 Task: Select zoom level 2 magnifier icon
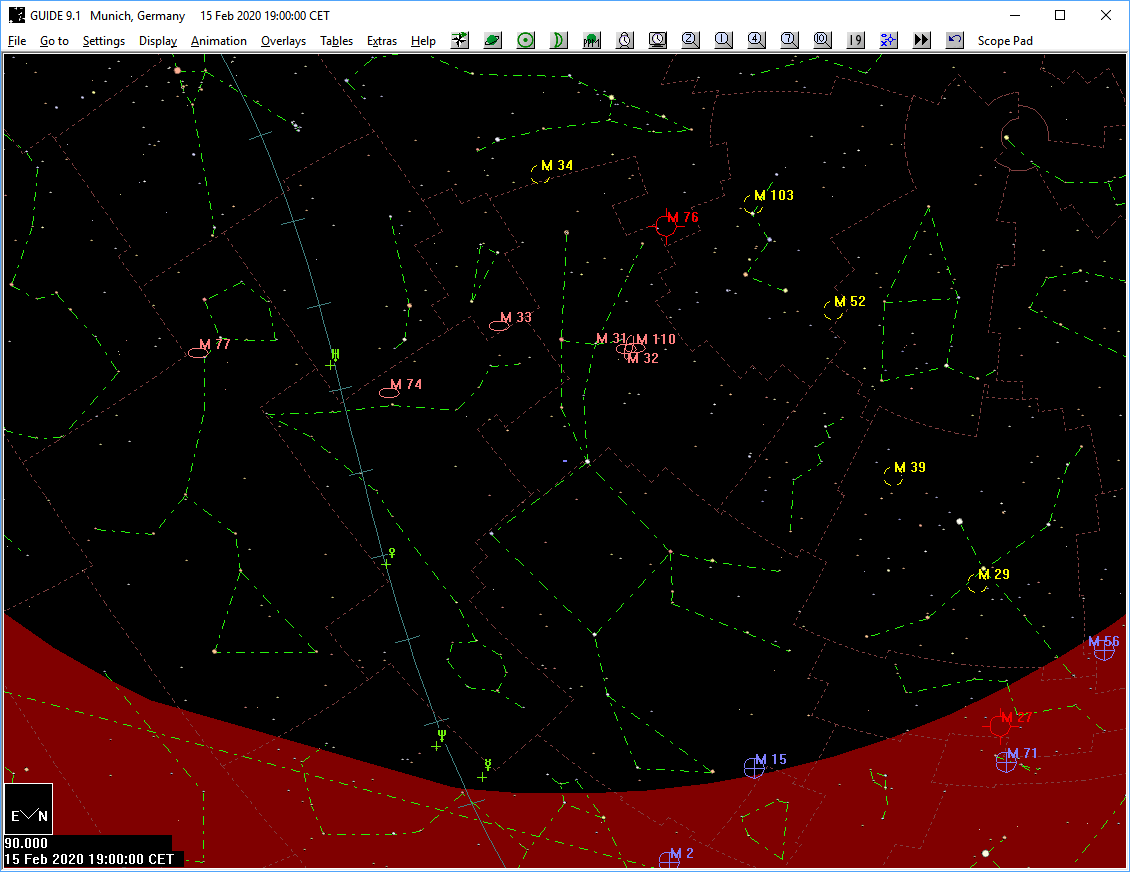point(691,40)
